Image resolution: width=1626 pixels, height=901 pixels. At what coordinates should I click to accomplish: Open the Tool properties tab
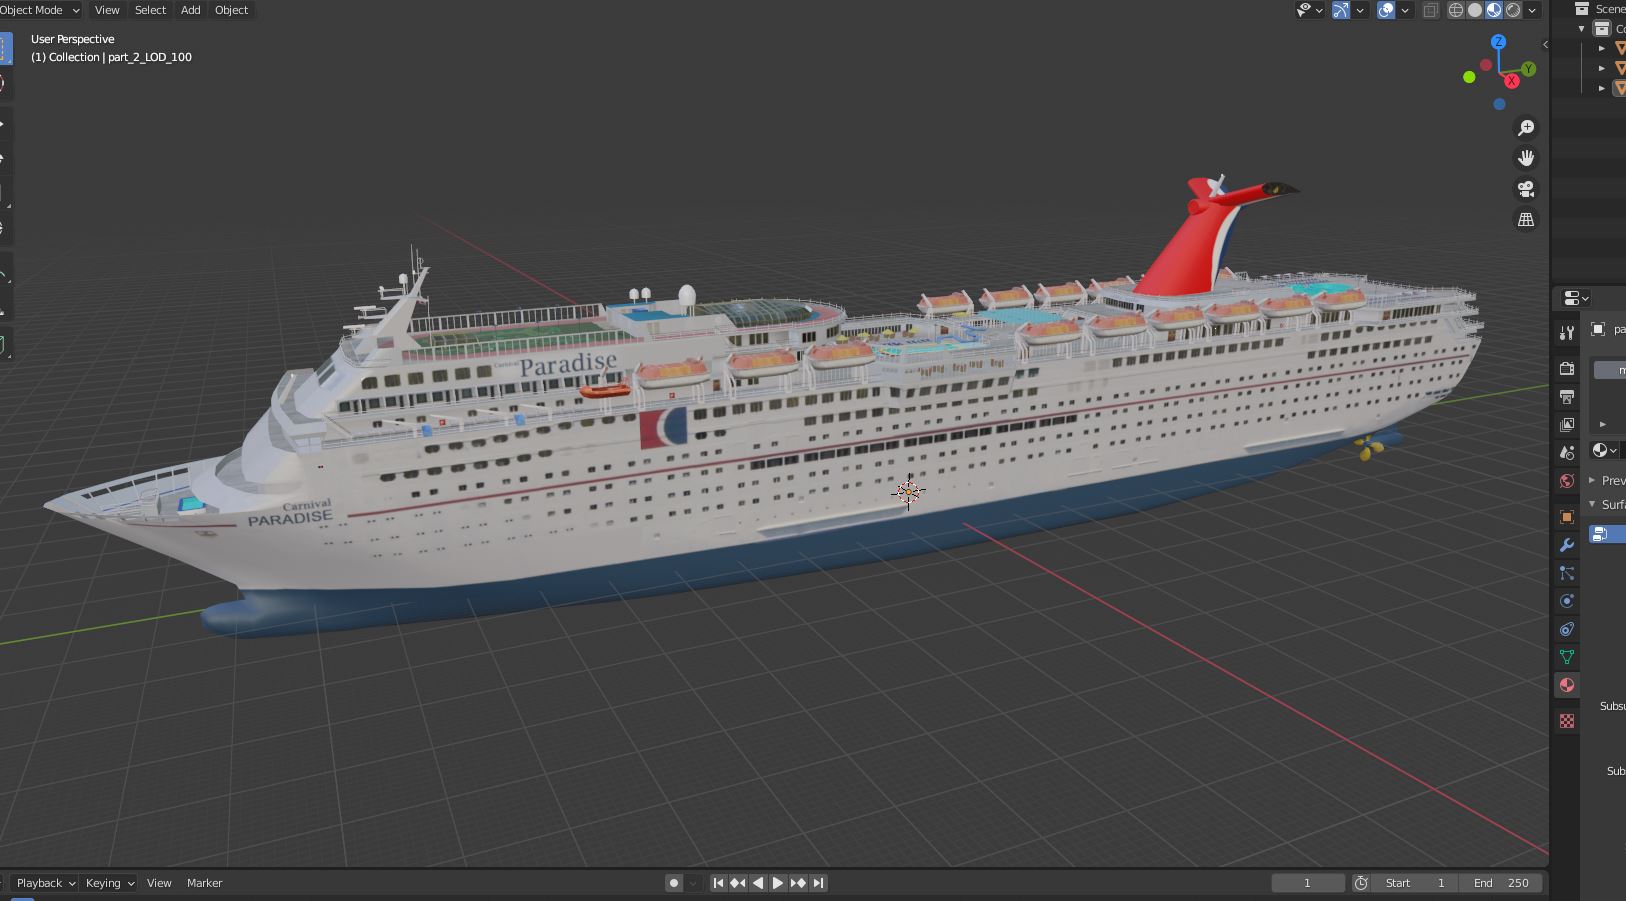coord(1567,333)
